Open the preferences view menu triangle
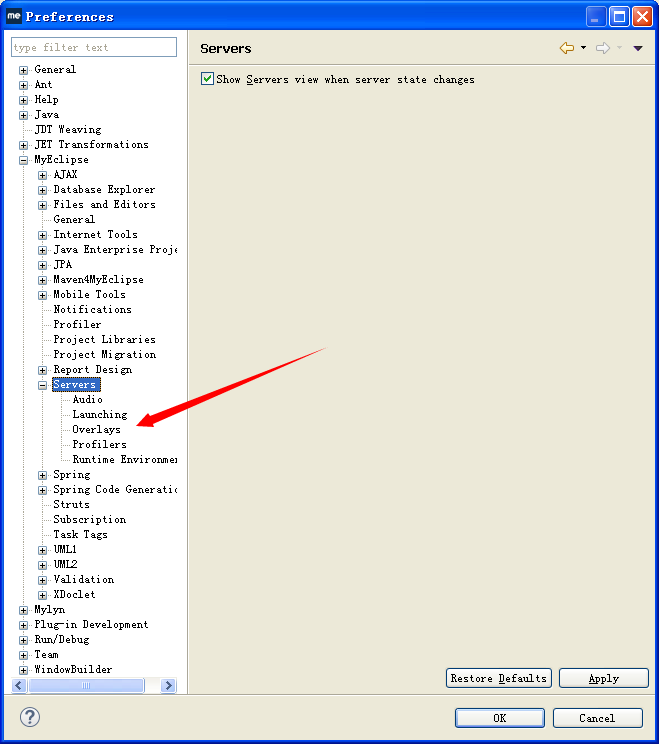Screen dimensions: 659x744 point(638,48)
